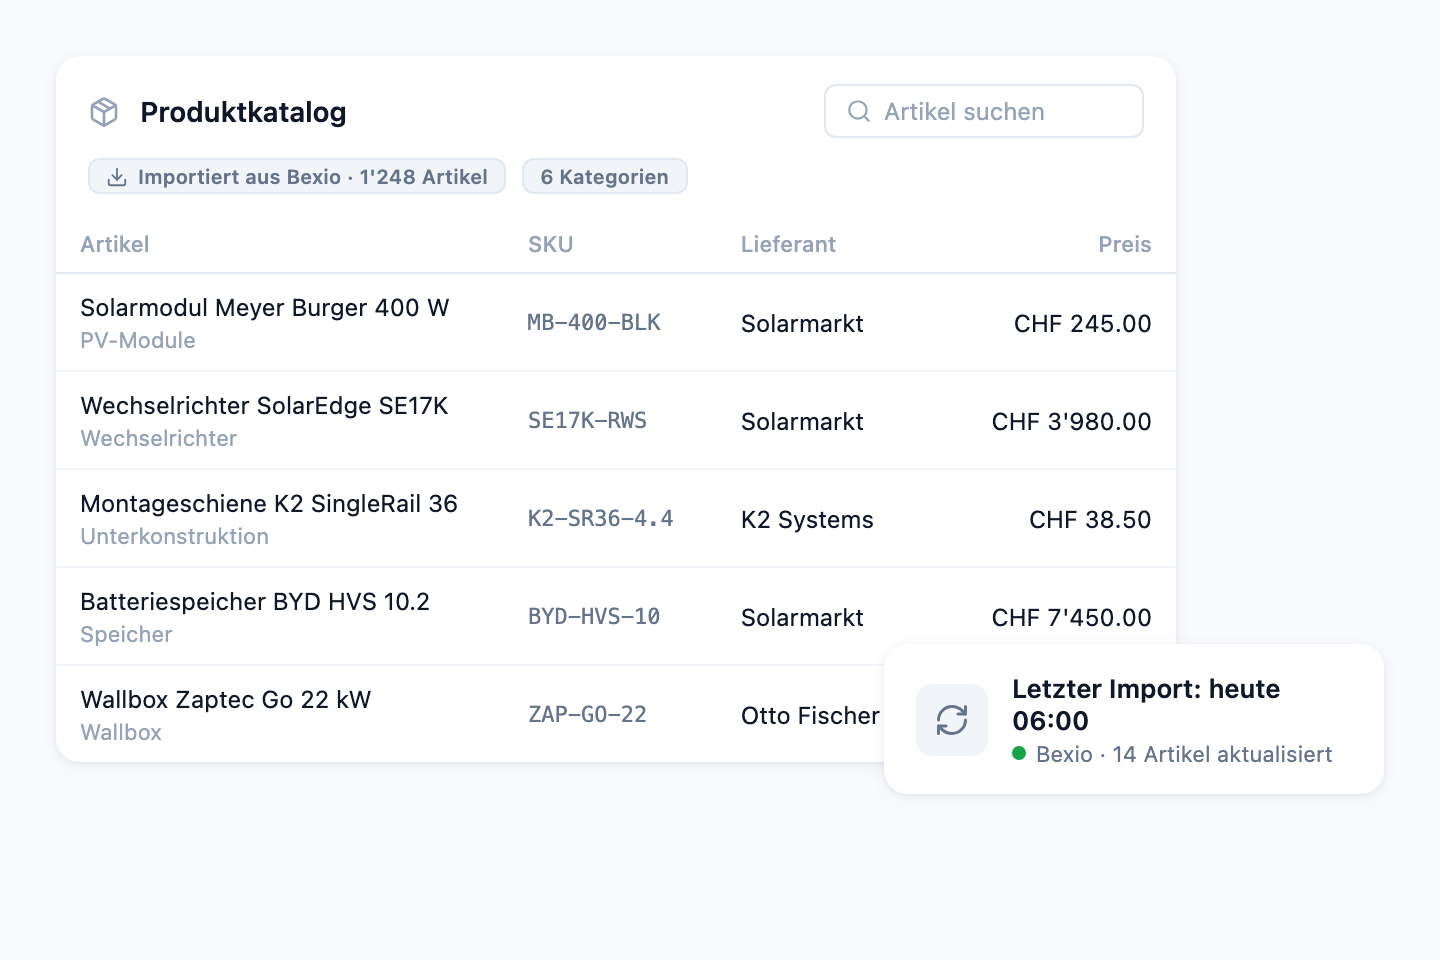Click the Importiert aus Bexio badge
Image resolution: width=1440 pixels, height=960 pixels.
(x=297, y=177)
